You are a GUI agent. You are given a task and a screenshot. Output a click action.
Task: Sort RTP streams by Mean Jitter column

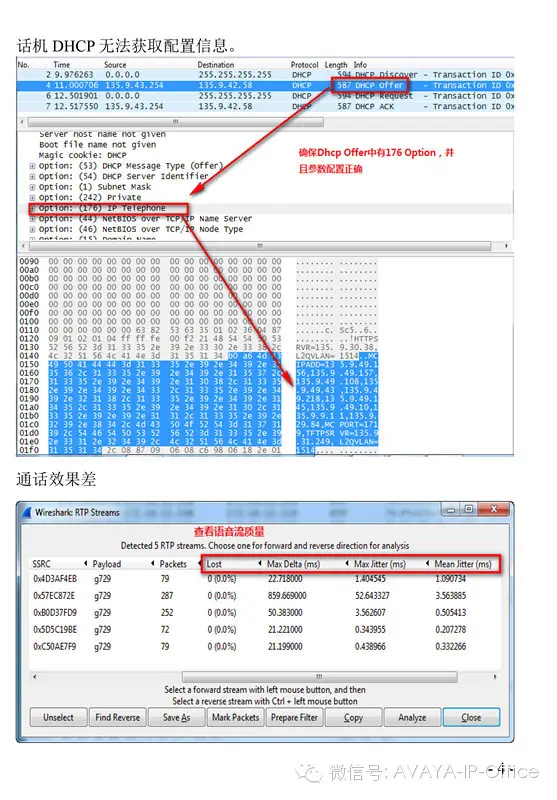463,564
